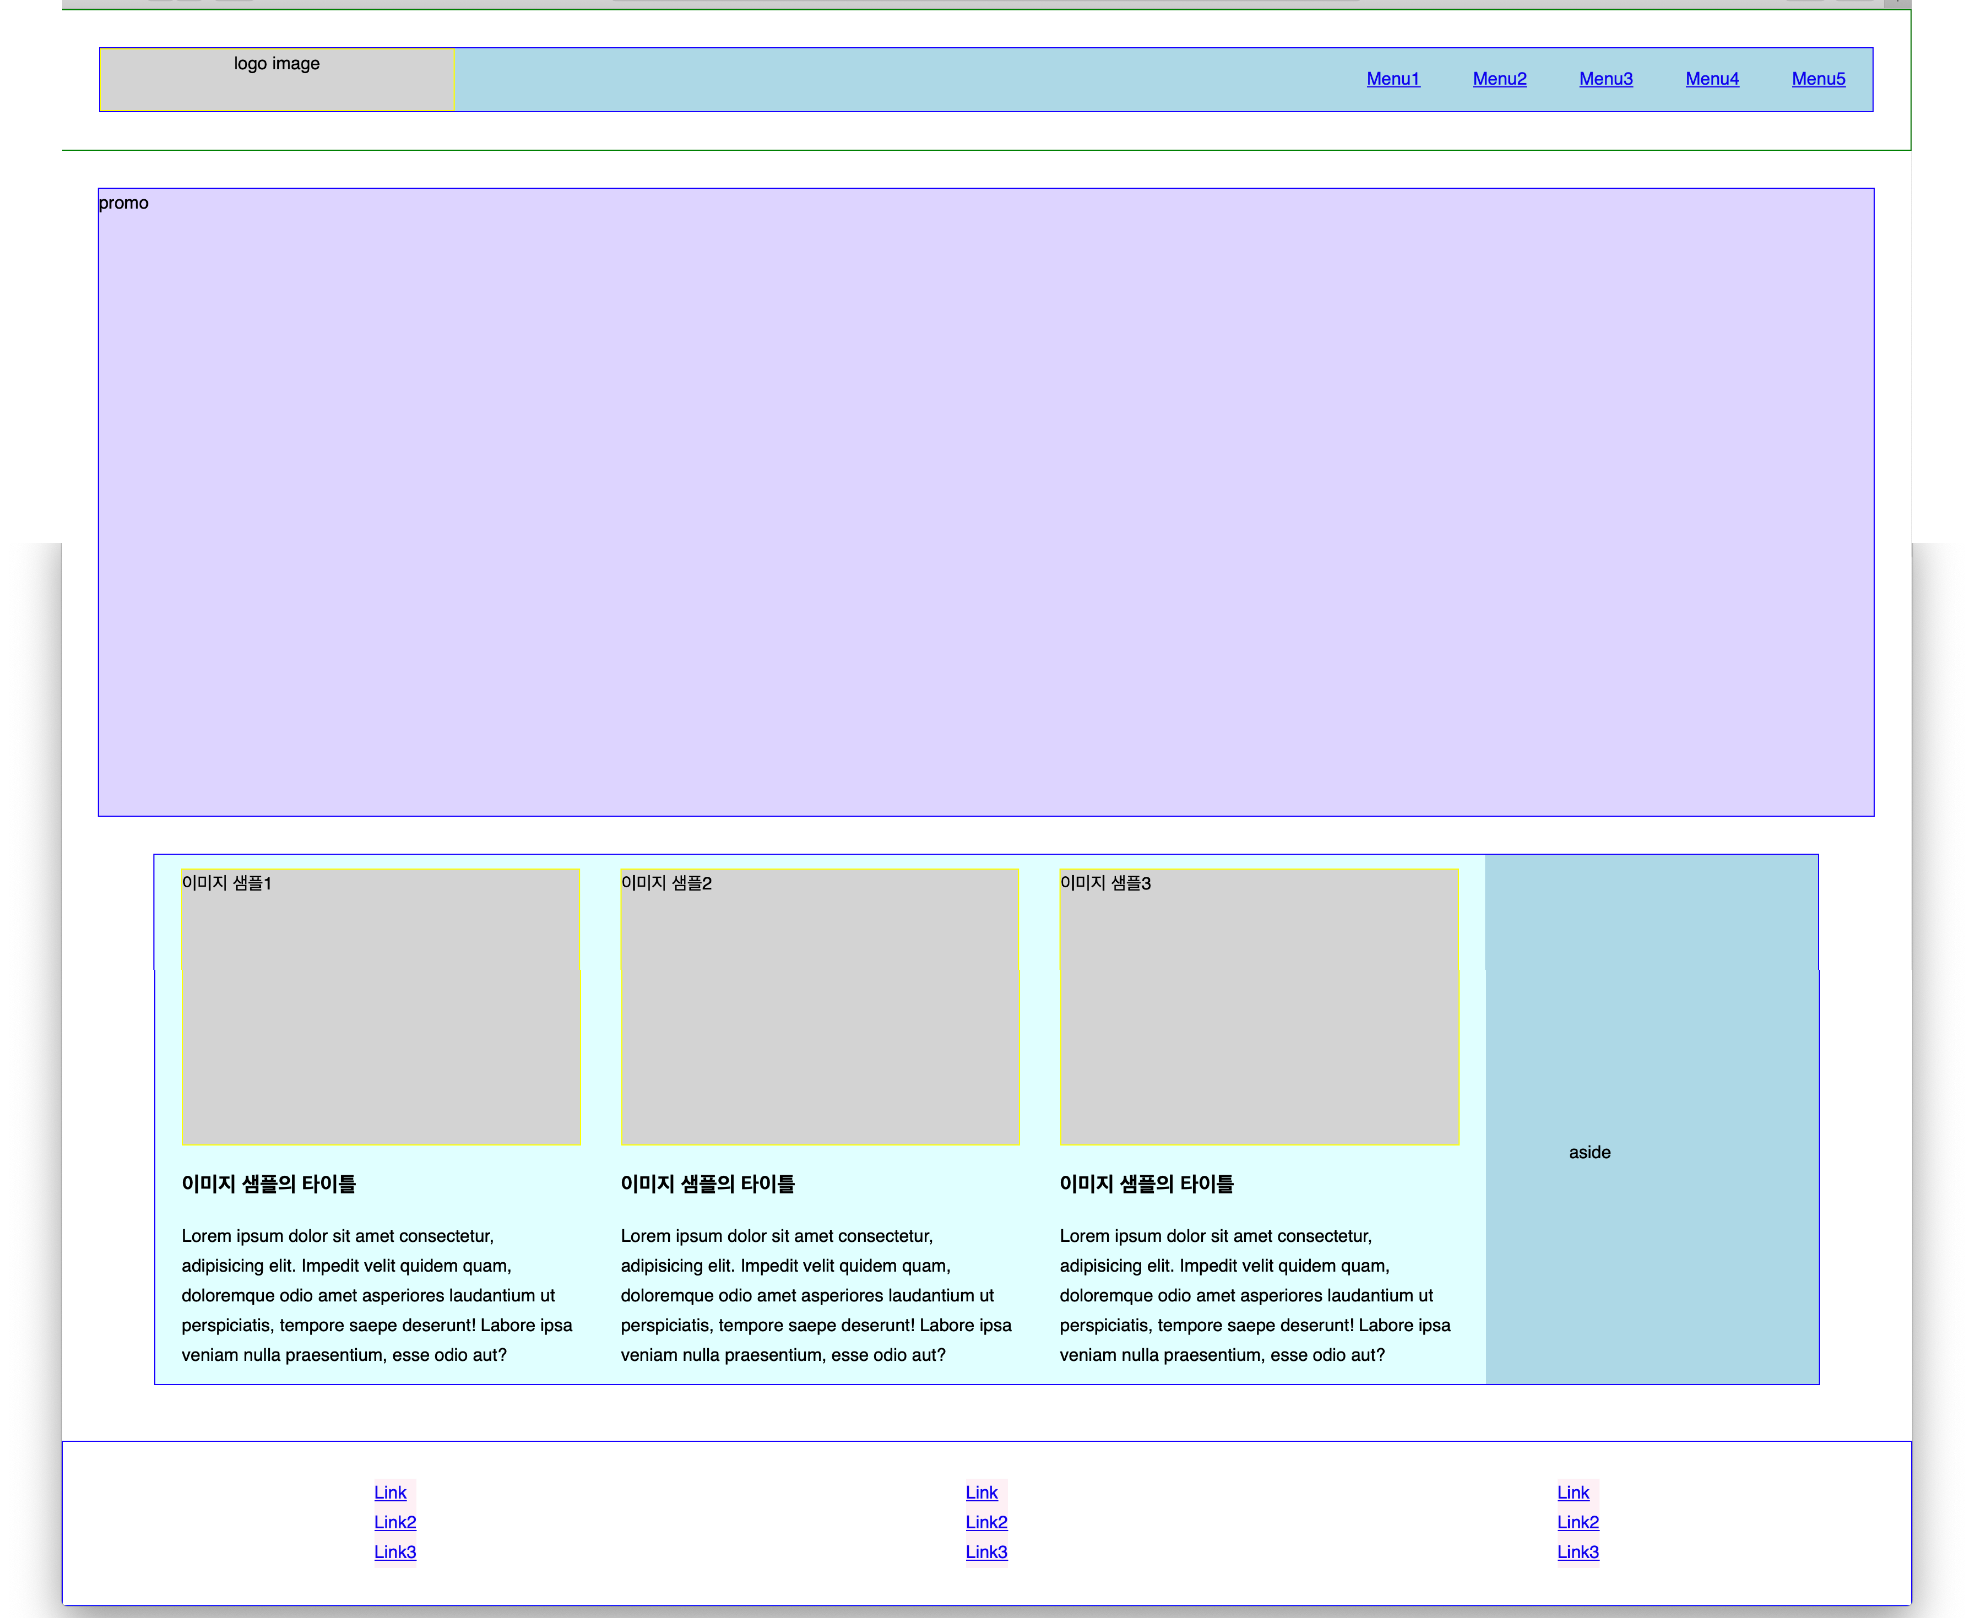
Task: Open the Menu1 navigation link
Action: coord(1392,79)
